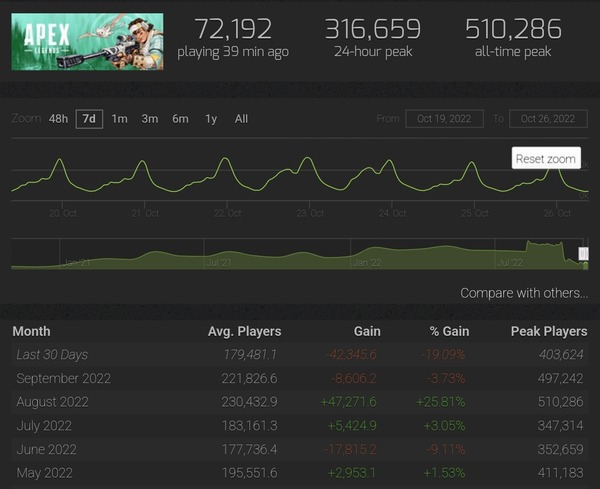
Task: Select the May 2022 row label
Action: click(44, 473)
